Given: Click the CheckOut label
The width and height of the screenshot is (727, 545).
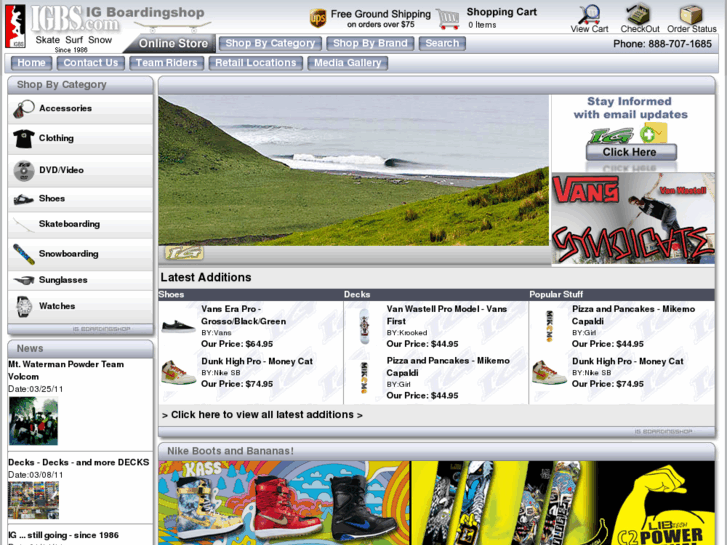Looking at the screenshot, I should tap(640, 29).
